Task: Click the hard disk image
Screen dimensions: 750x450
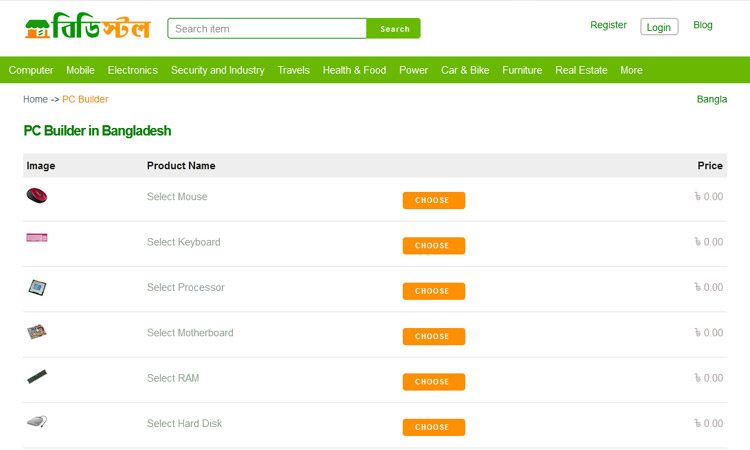Action: click(37, 422)
